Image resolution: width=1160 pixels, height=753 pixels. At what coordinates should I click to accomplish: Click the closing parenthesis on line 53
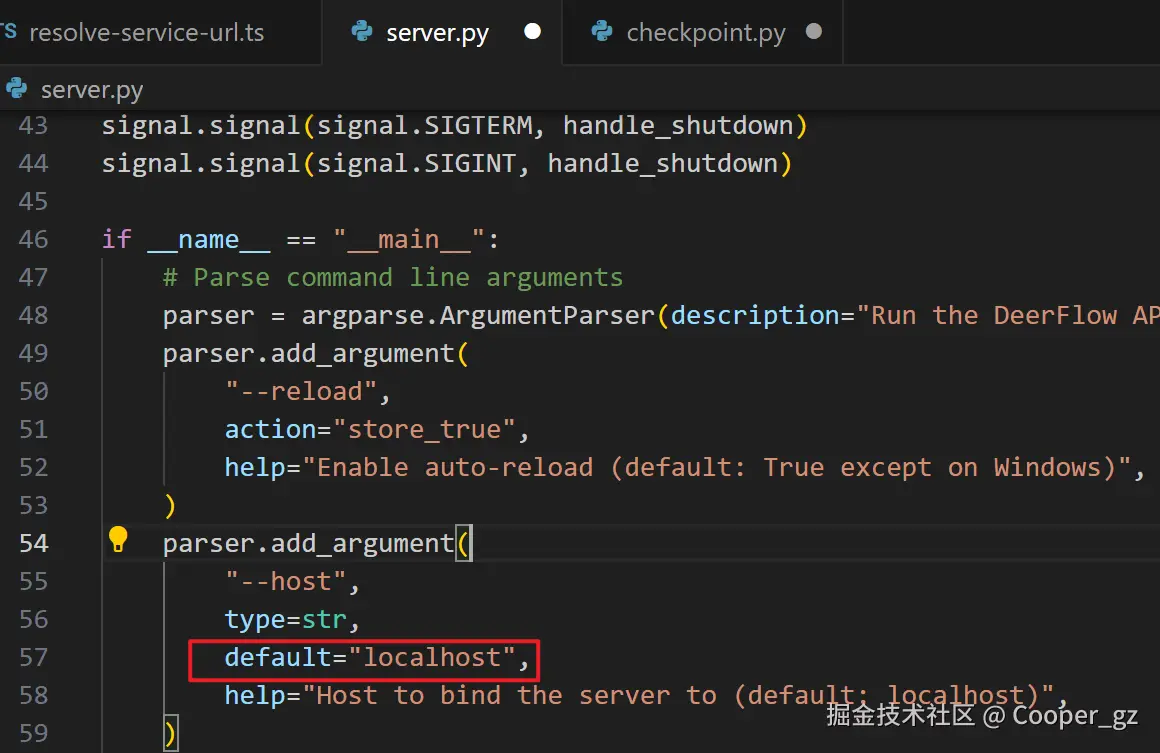click(x=170, y=506)
